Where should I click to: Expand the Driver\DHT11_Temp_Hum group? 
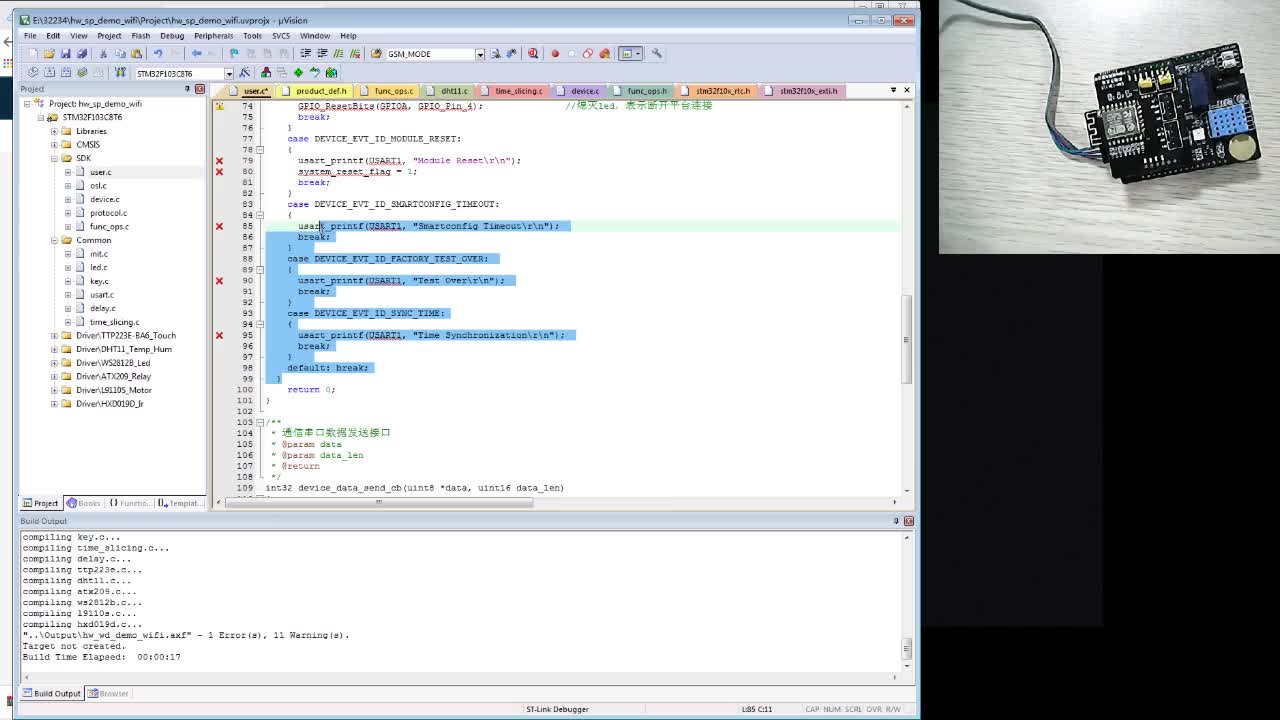tap(54, 349)
